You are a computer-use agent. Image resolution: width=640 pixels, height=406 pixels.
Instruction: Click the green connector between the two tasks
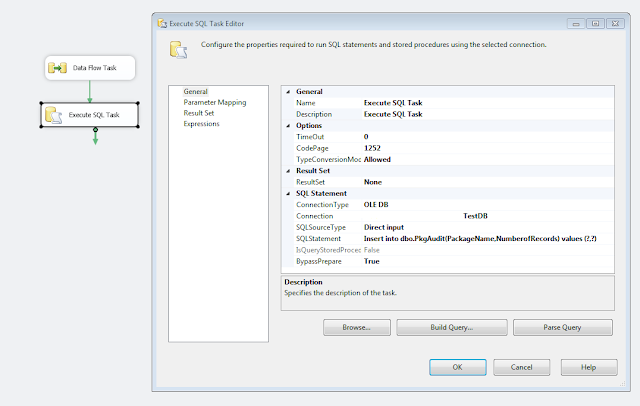(90, 91)
